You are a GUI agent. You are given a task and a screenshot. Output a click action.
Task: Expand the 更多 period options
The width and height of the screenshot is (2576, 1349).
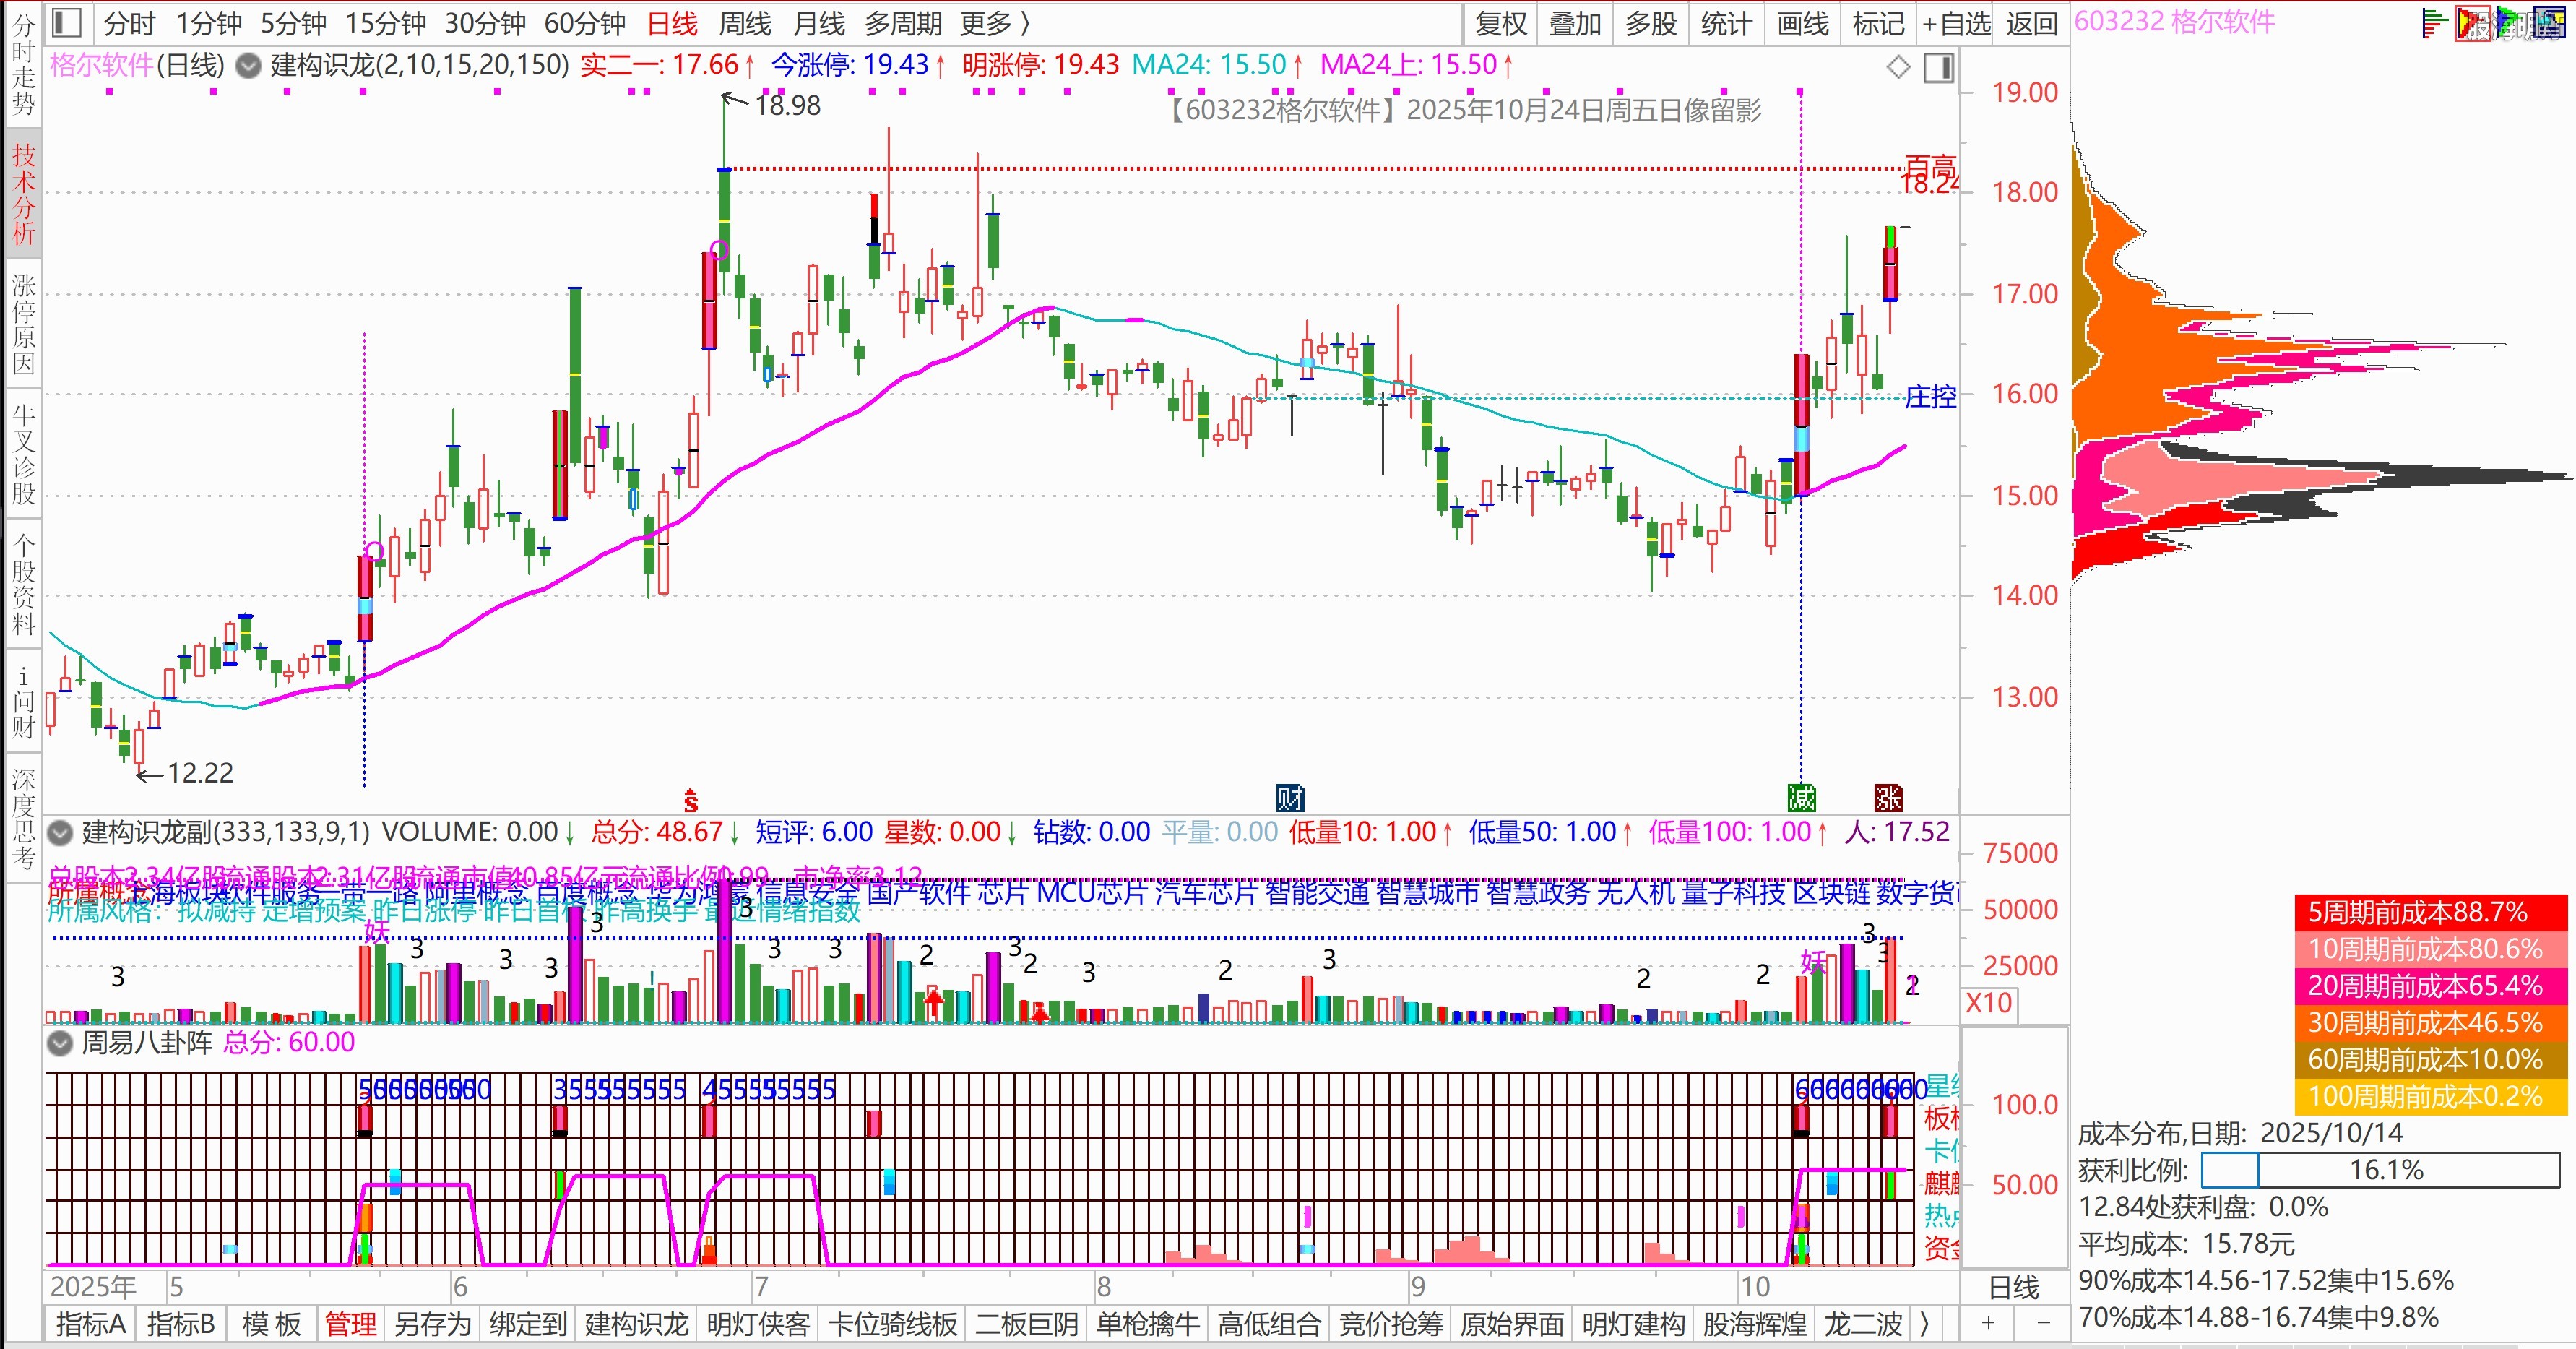[x=994, y=23]
